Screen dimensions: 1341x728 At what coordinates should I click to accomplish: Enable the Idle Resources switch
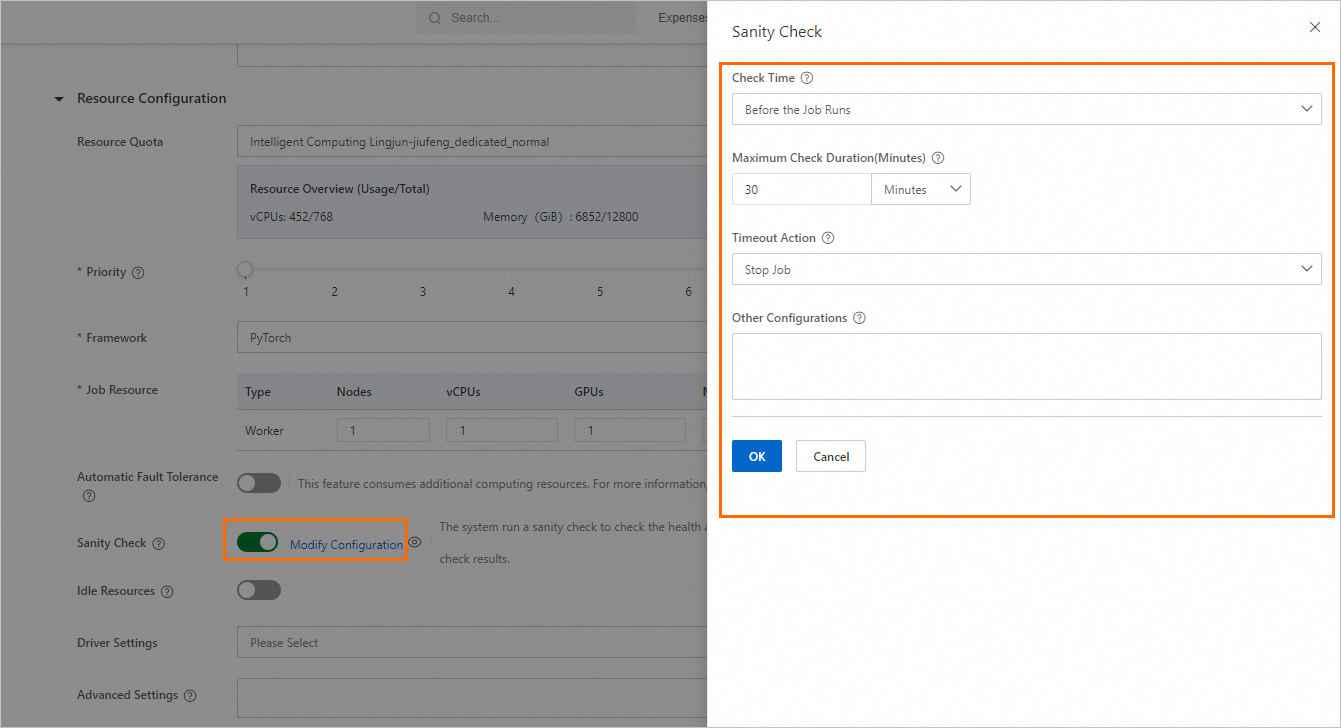259,590
